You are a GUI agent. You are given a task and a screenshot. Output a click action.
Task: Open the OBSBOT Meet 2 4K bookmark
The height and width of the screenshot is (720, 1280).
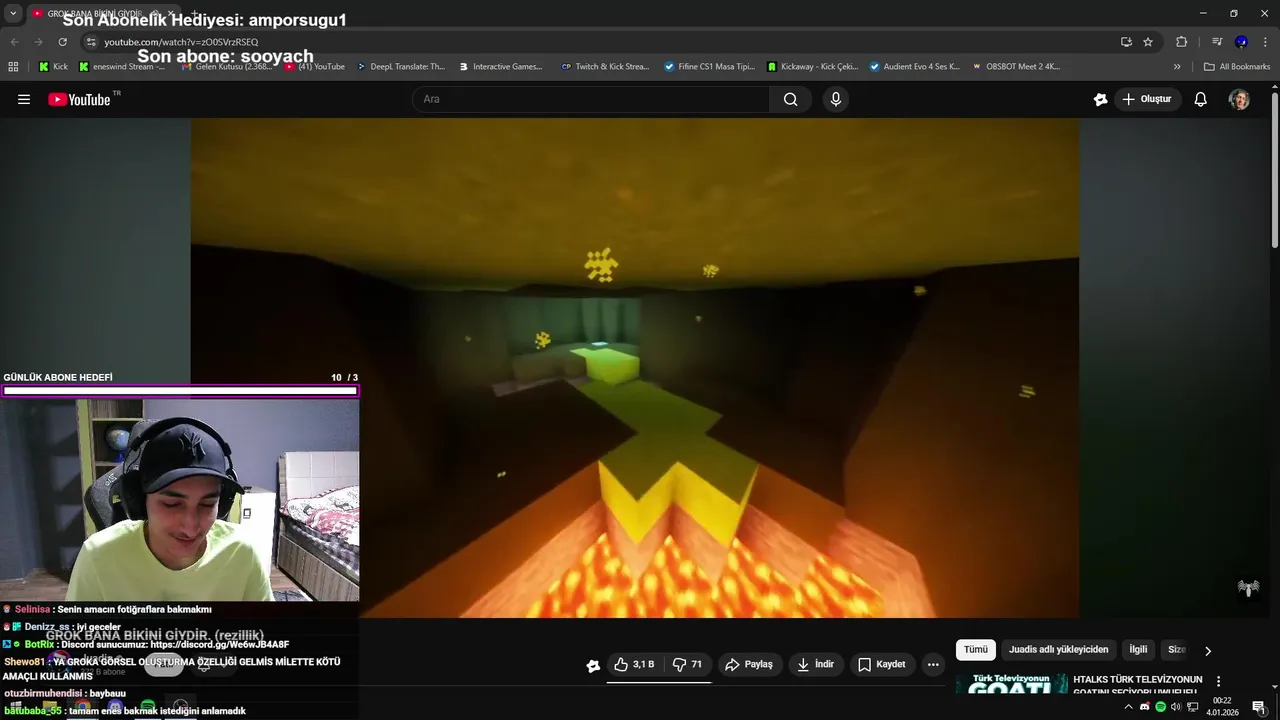pyautogui.click(x=1014, y=67)
